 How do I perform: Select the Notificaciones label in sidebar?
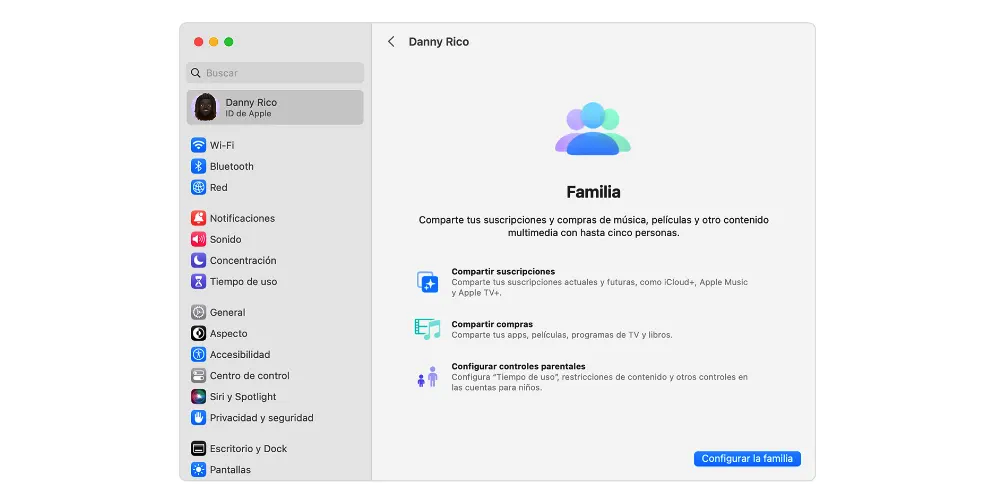[242, 218]
